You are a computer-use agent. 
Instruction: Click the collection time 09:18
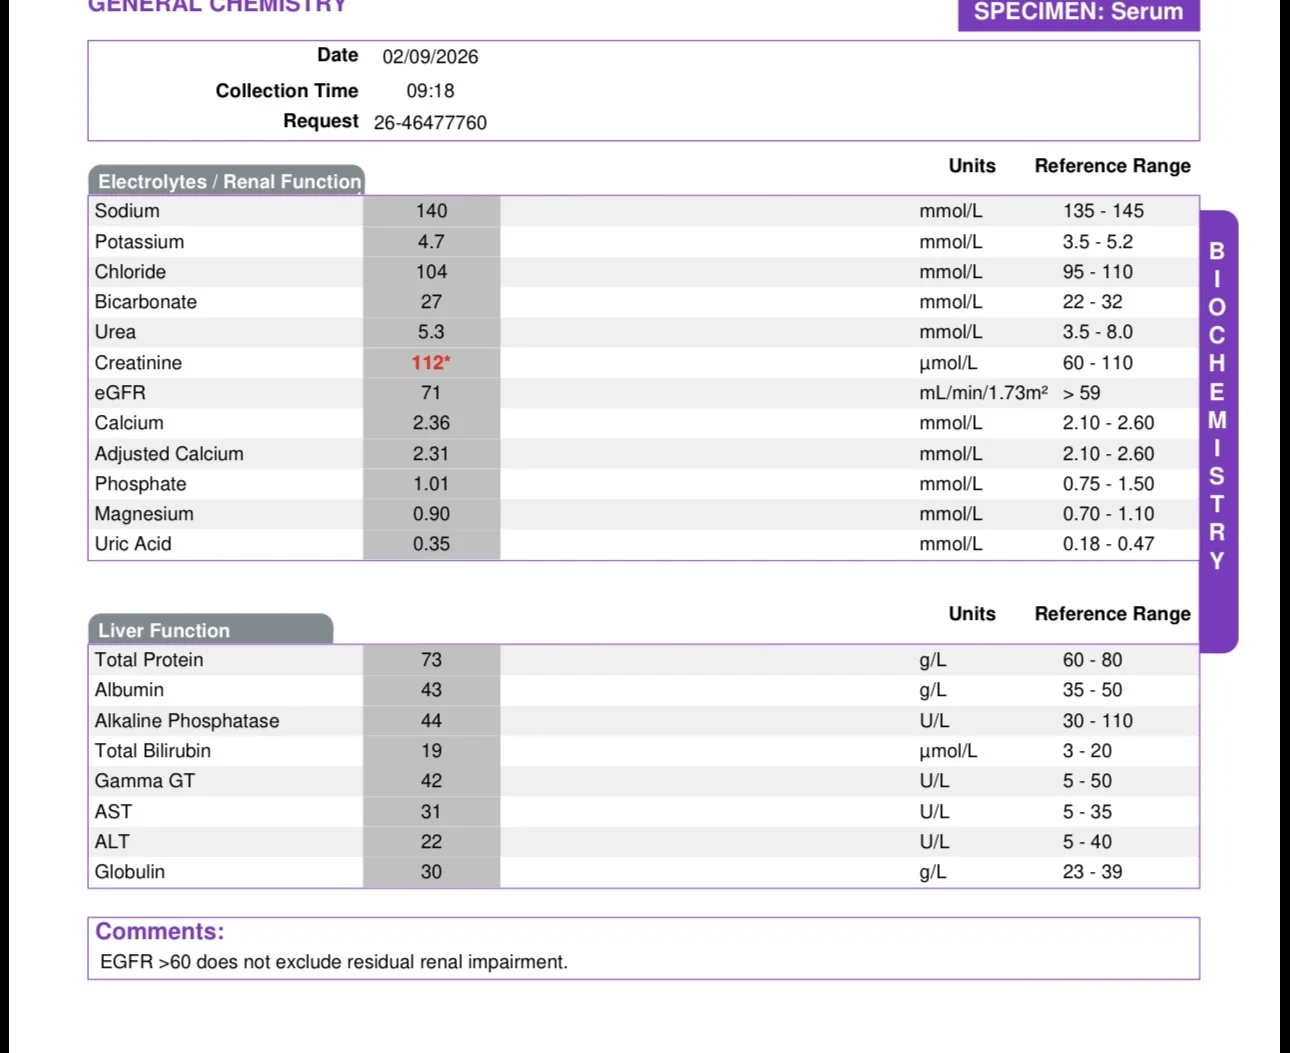tap(430, 91)
